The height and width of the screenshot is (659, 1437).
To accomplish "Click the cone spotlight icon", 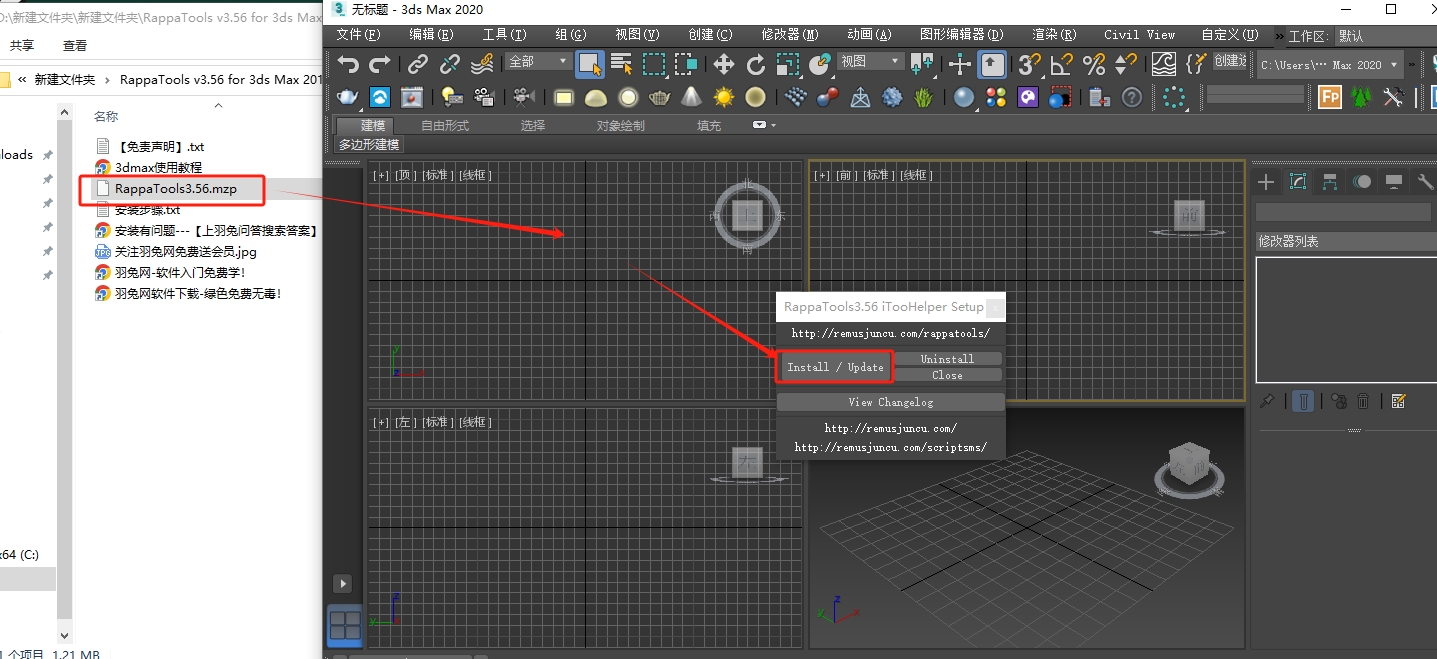I will 691,97.
